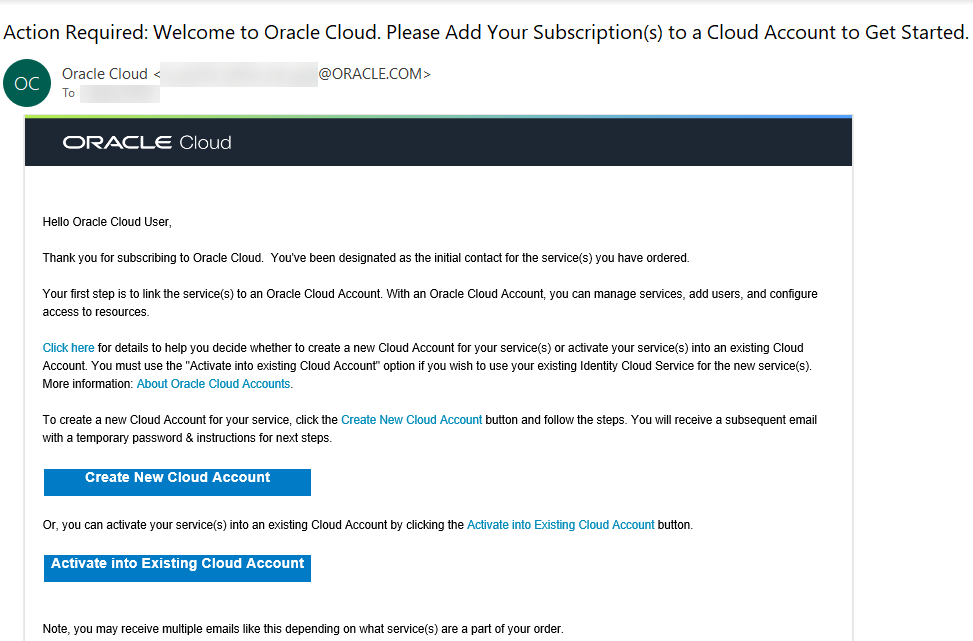Open the About Oracle Cloud Accounts link
This screenshot has width=973, height=641.
tap(213, 383)
